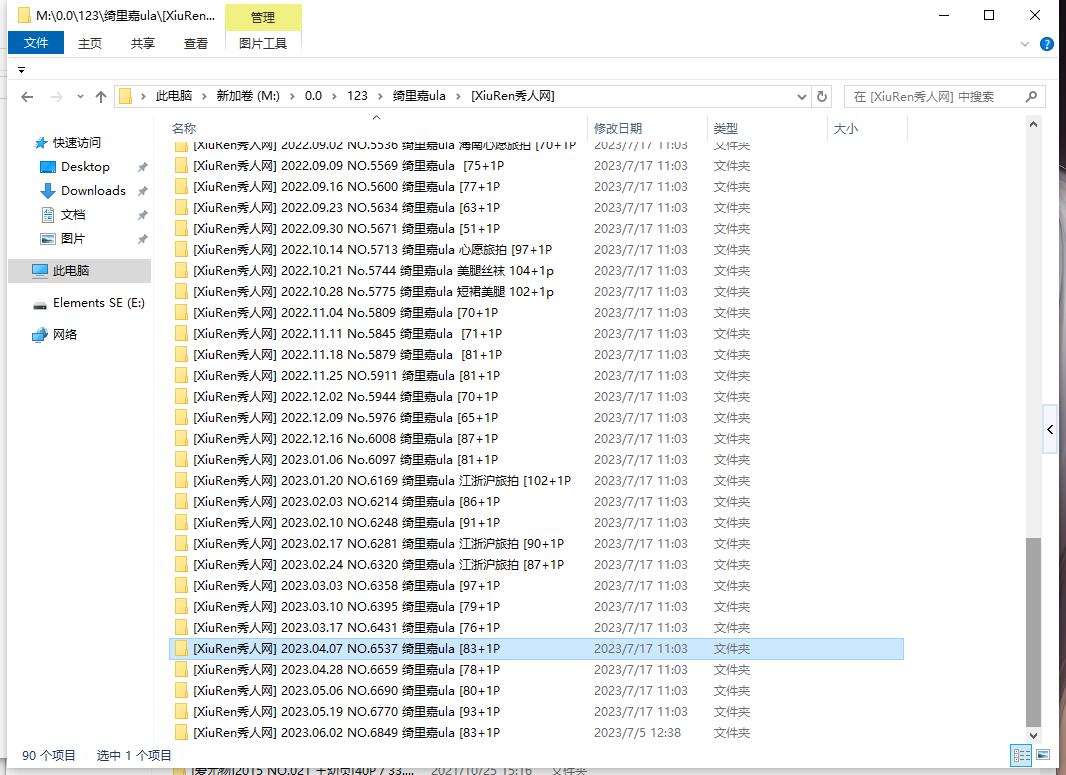
Task: Navigate to 新加卷 (M:) in the breadcrumb
Action: [x=248, y=97]
